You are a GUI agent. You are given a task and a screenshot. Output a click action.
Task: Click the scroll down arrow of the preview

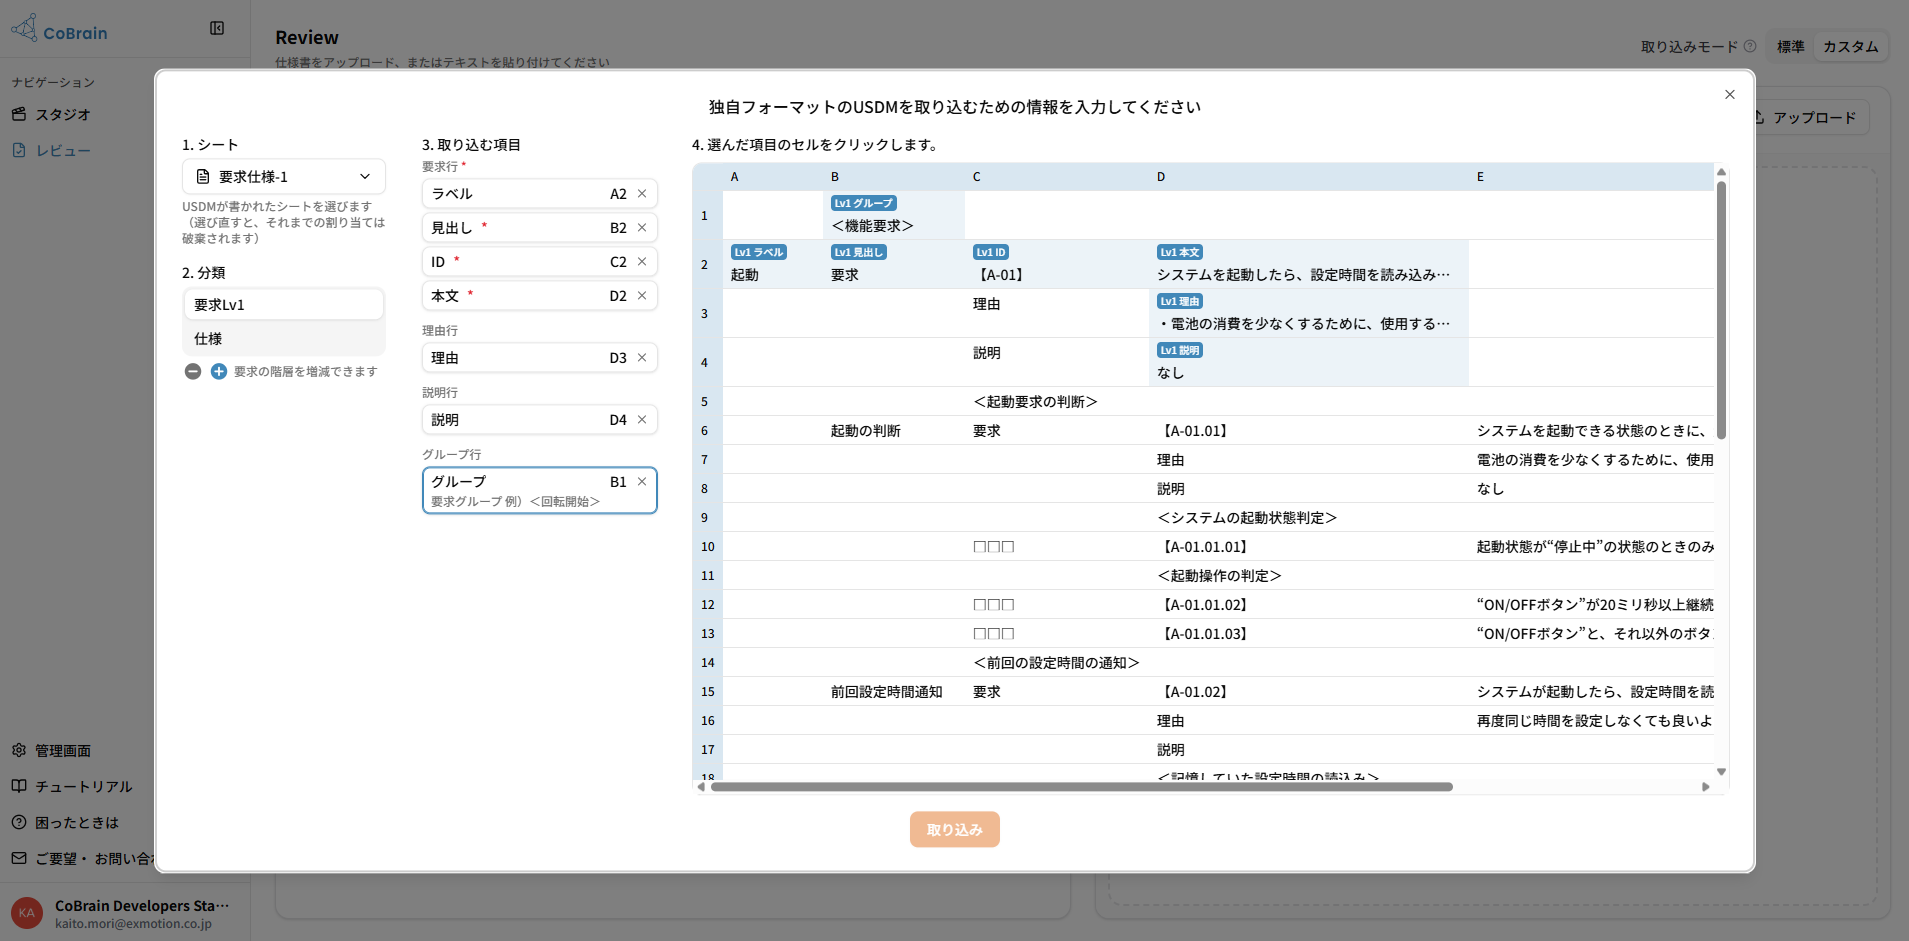point(1721,771)
